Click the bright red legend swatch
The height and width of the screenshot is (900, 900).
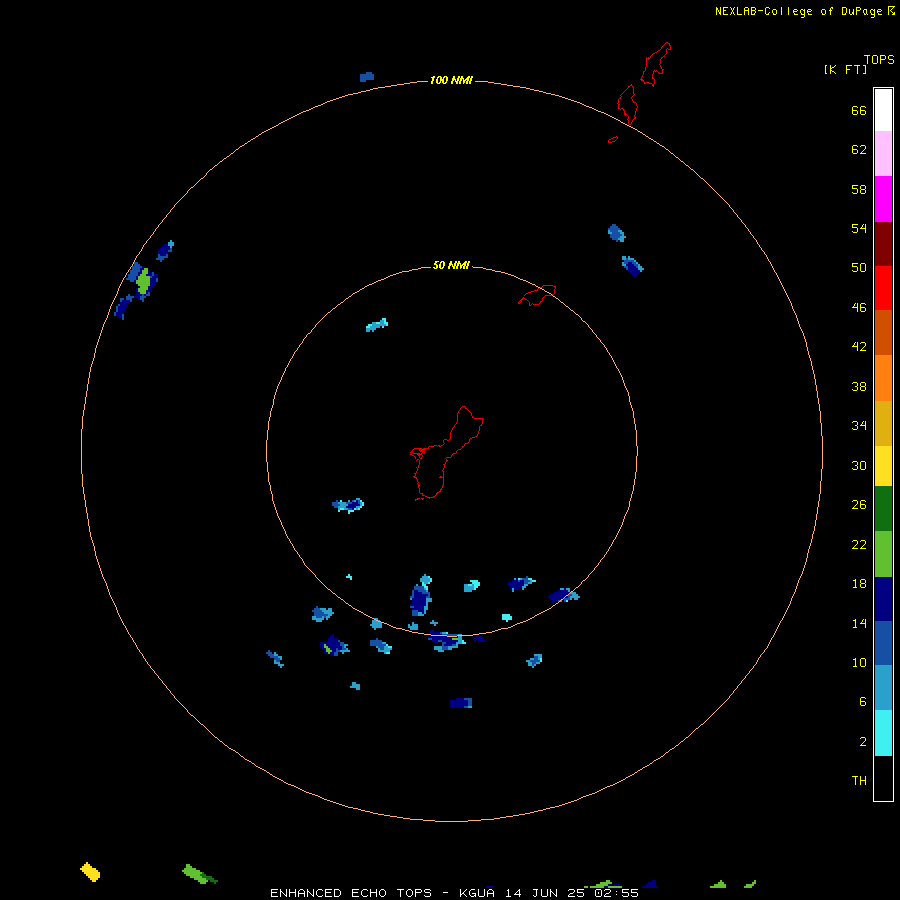[883, 288]
